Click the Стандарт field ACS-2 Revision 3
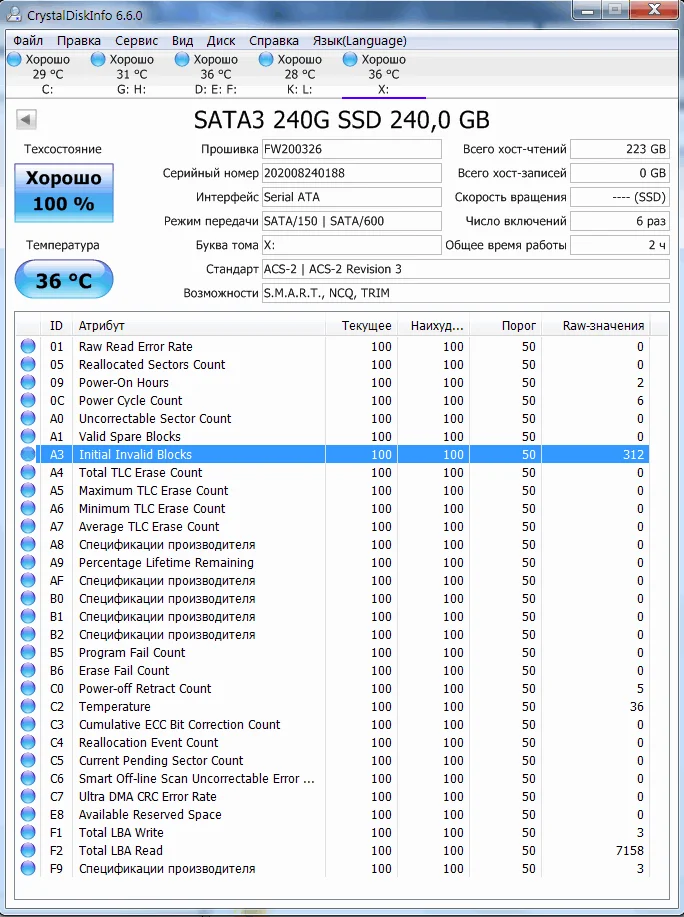 [465, 269]
